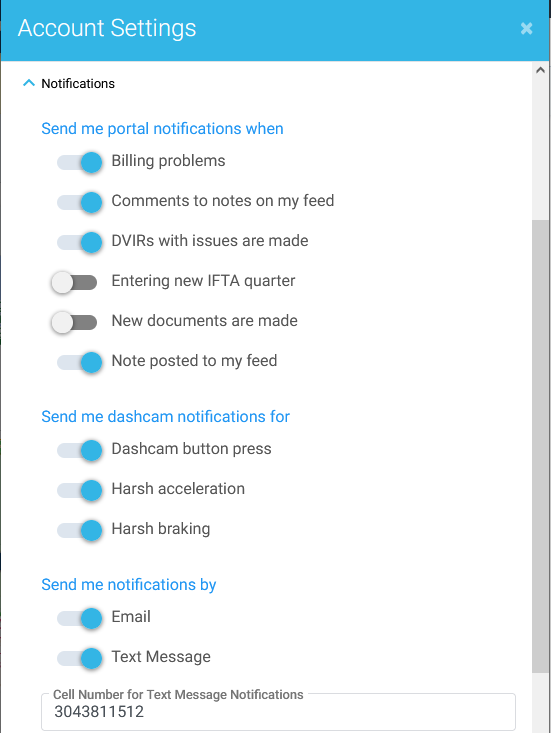Enable Entering new IFTA quarter toggle
The height and width of the screenshot is (733, 551).
[74, 282]
